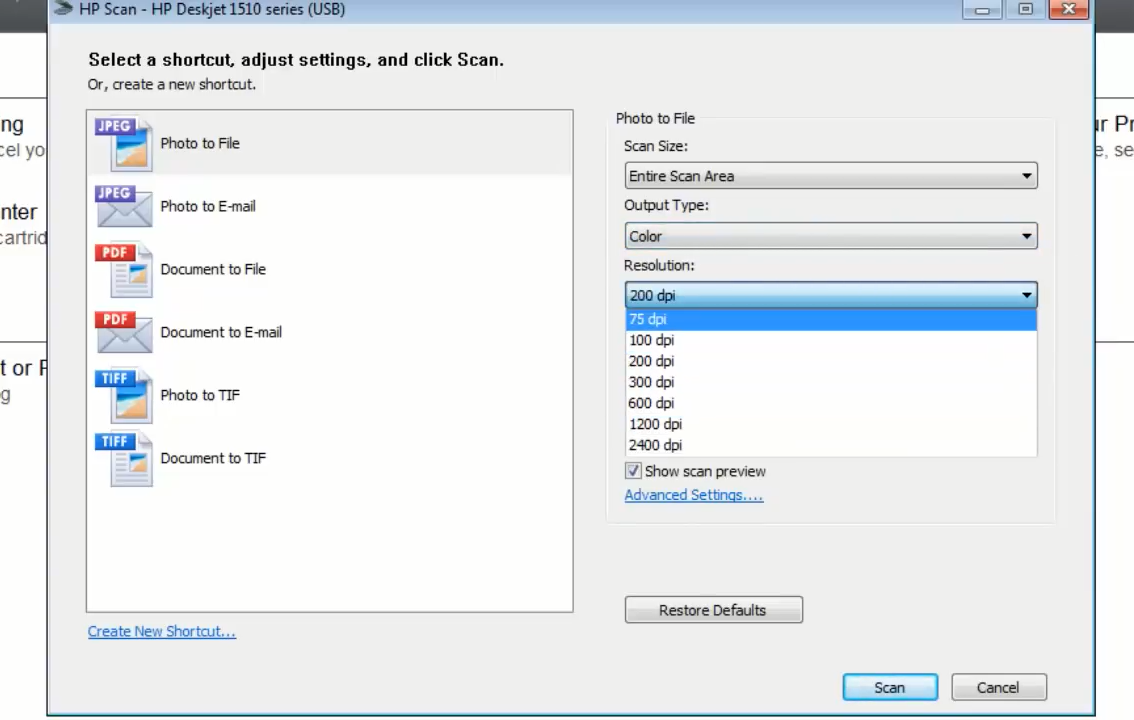This screenshot has height=720, width=1134.
Task: Choose 200 dpi in the open list
Action: 830,361
